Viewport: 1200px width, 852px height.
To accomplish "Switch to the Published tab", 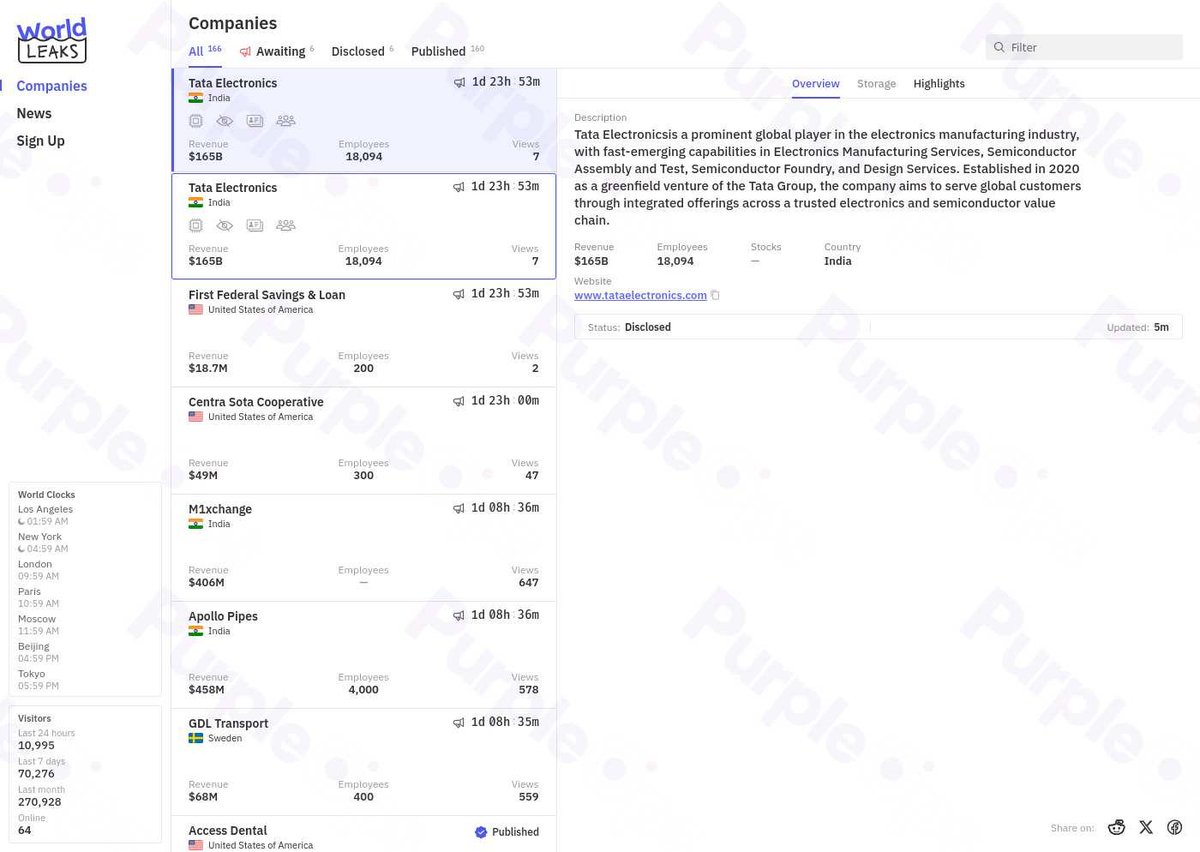I will [448, 51].
